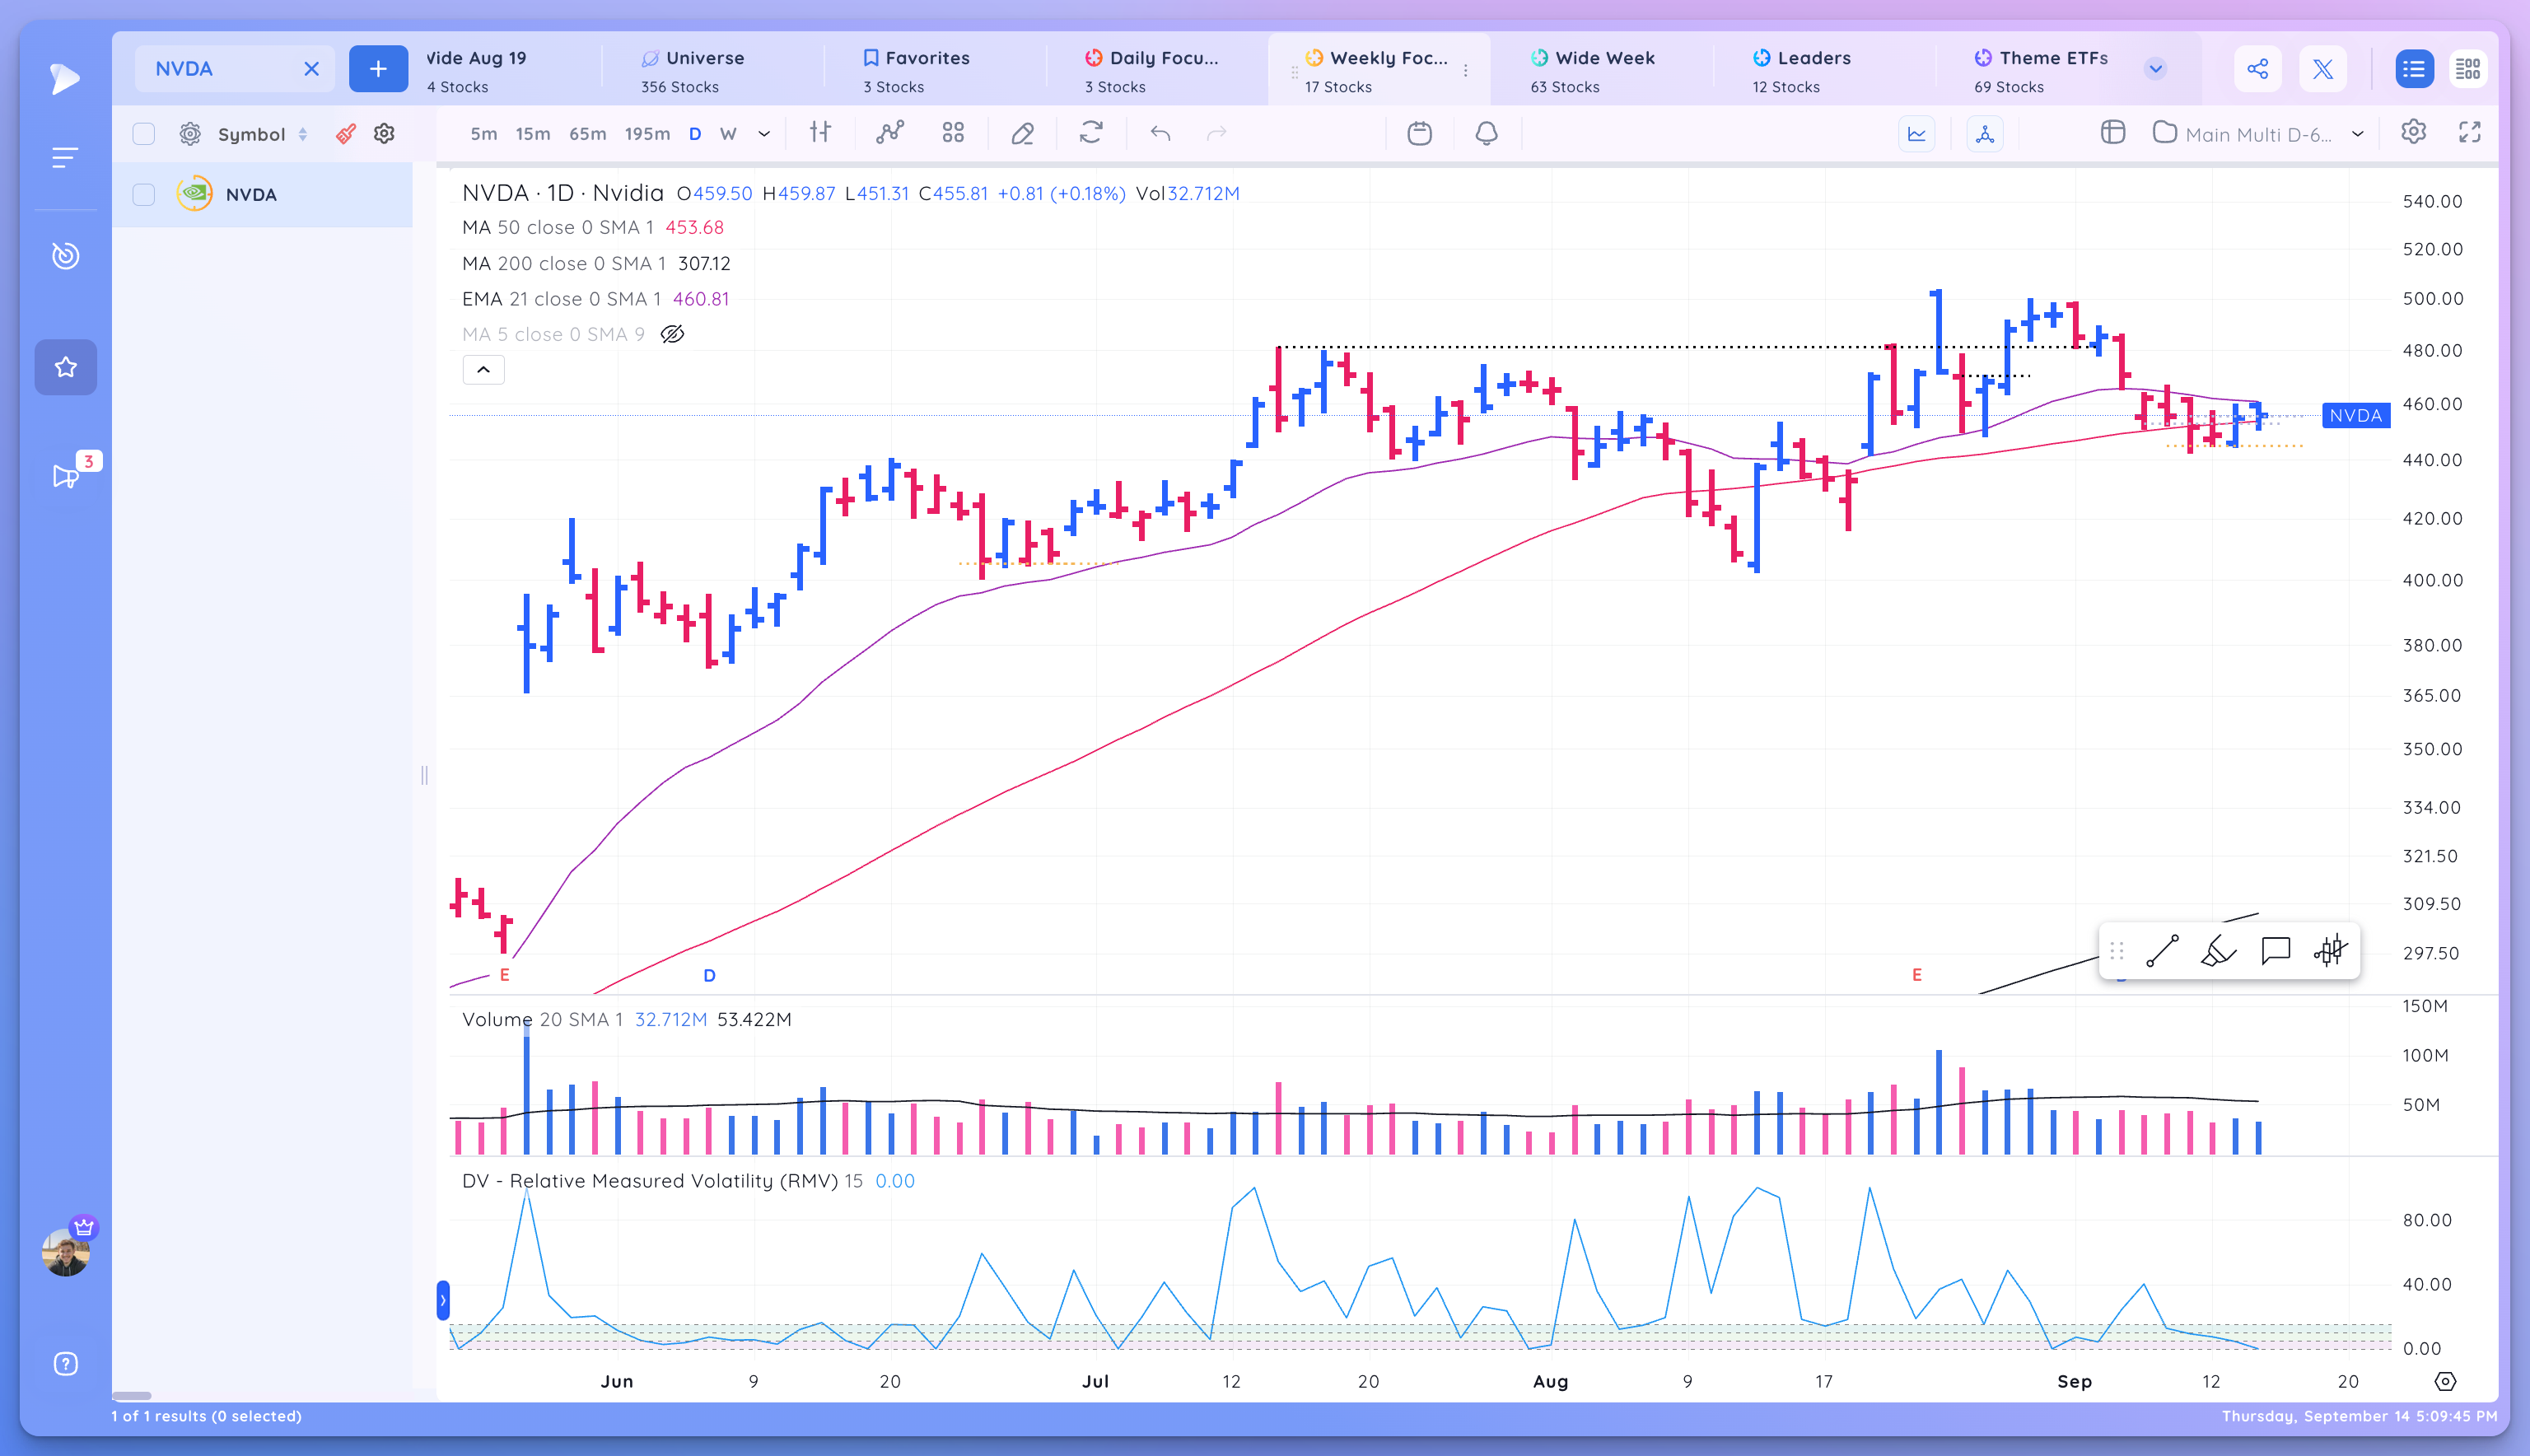Open the bar chart style selector
2530x1456 pixels.
click(820, 133)
